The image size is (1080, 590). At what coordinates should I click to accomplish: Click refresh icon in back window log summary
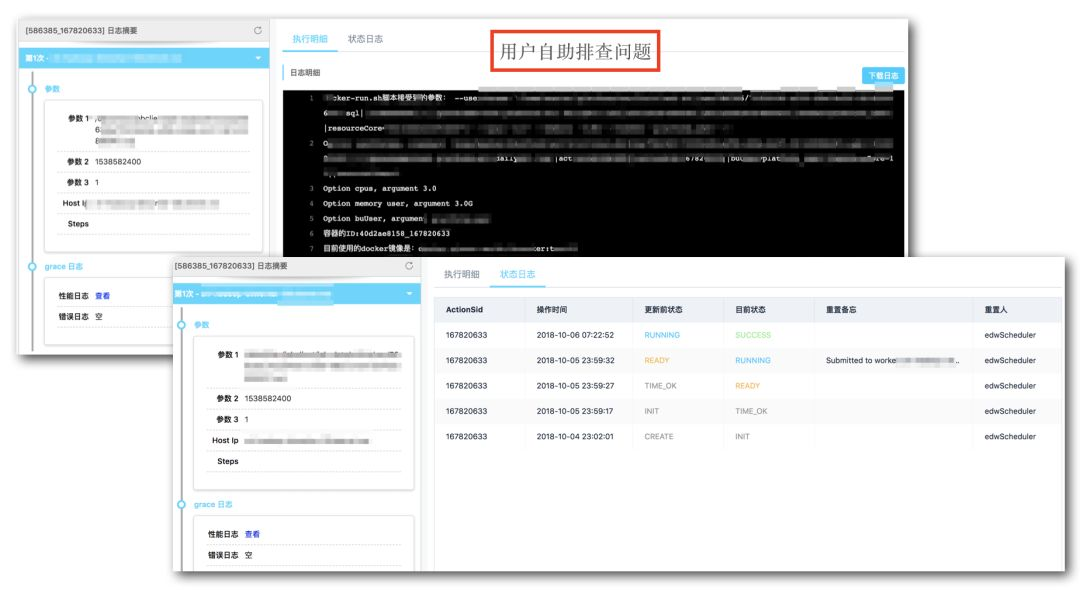pyautogui.click(x=258, y=30)
